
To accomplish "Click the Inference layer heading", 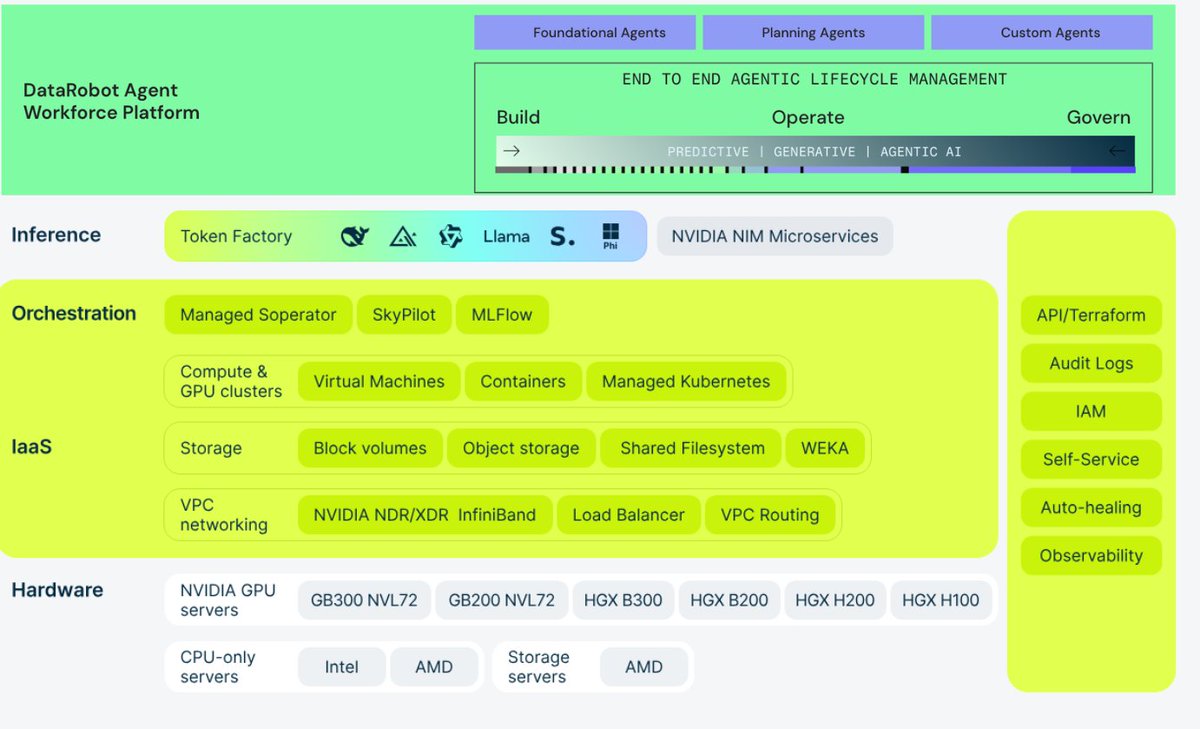I will [56, 235].
